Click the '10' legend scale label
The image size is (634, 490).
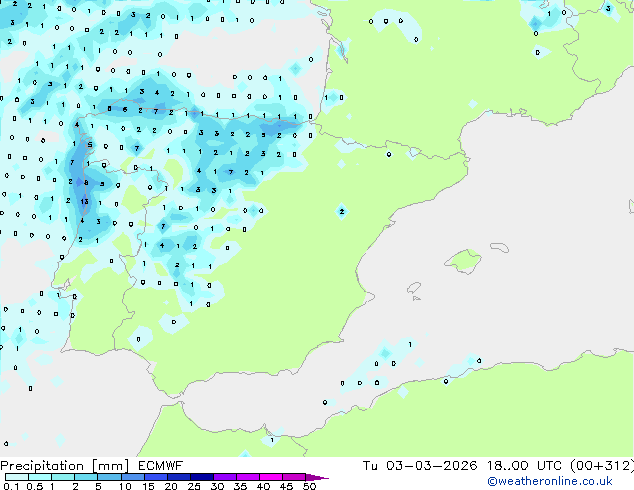125,486
